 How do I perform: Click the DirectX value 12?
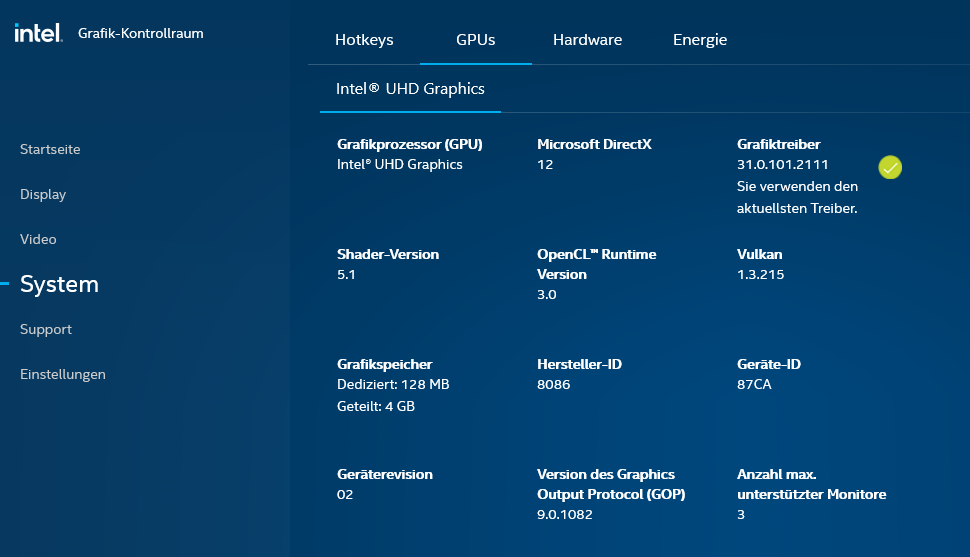coord(544,165)
